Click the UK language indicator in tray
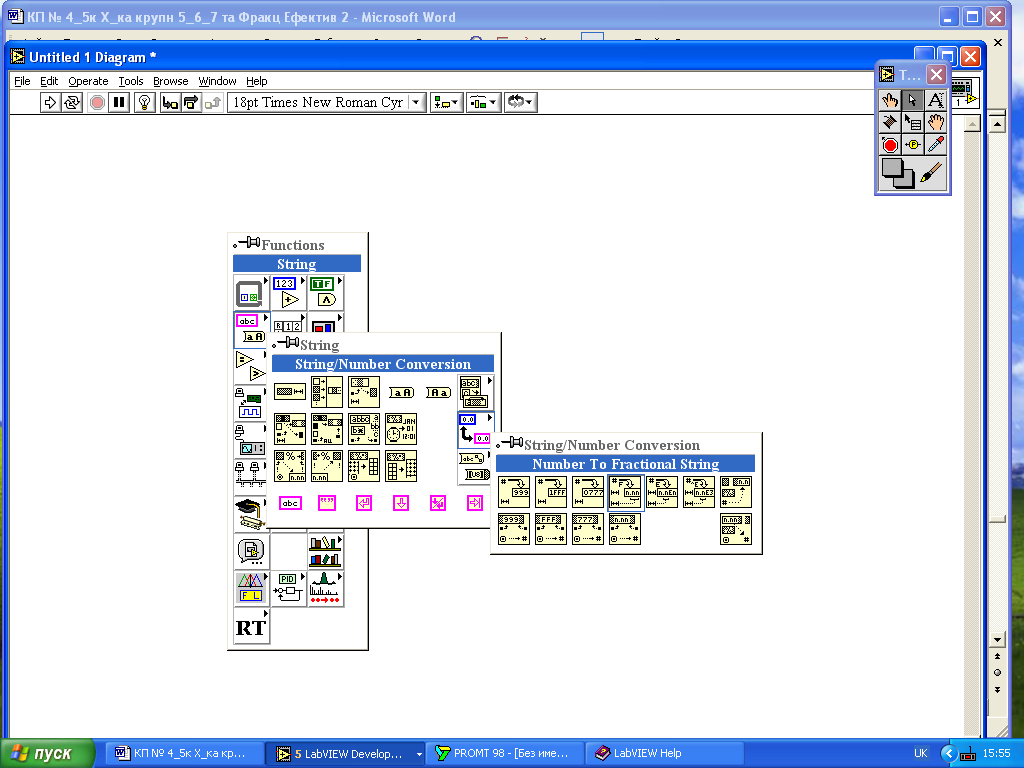 tap(920, 753)
